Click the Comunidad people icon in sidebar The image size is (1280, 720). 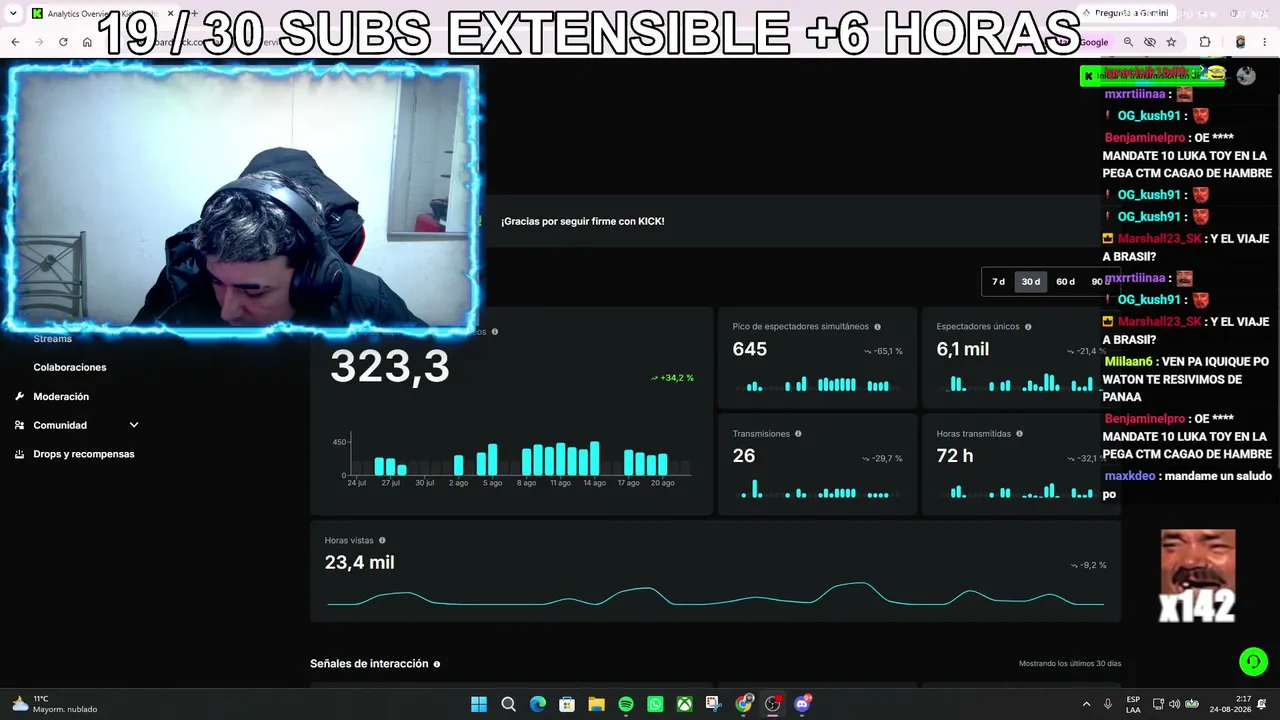click(x=19, y=425)
